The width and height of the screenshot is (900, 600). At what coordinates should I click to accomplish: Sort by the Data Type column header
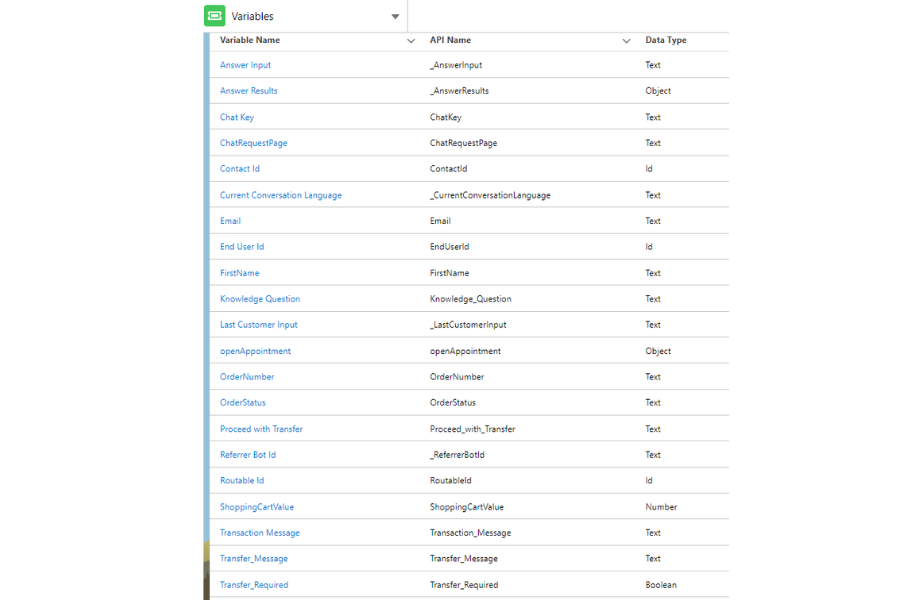pos(666,41)
